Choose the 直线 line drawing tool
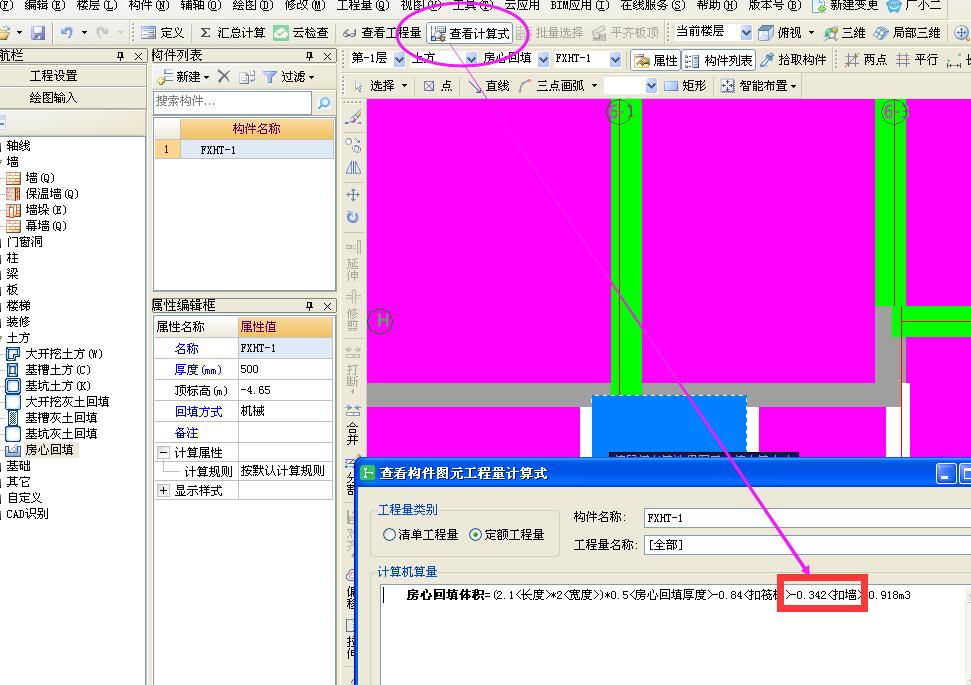 coord(489,86)
